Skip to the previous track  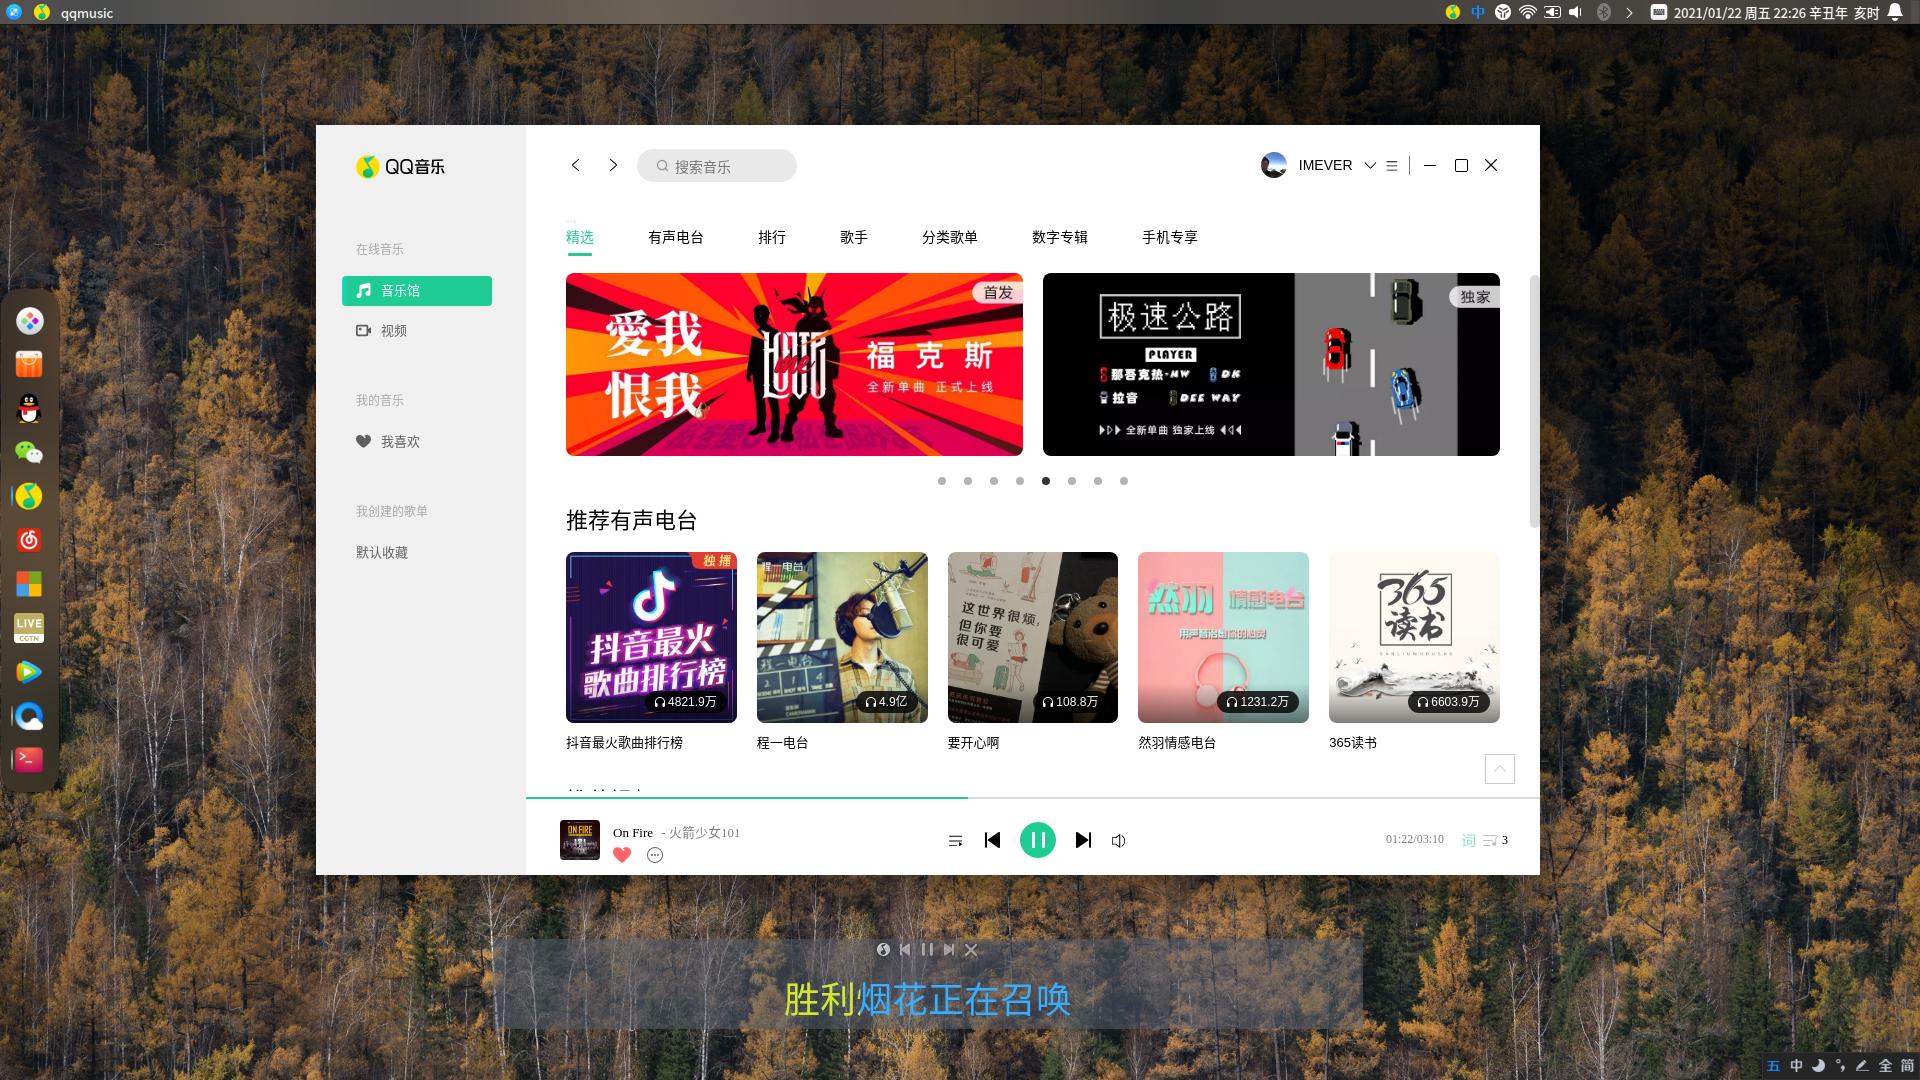[x=992, y=840]
